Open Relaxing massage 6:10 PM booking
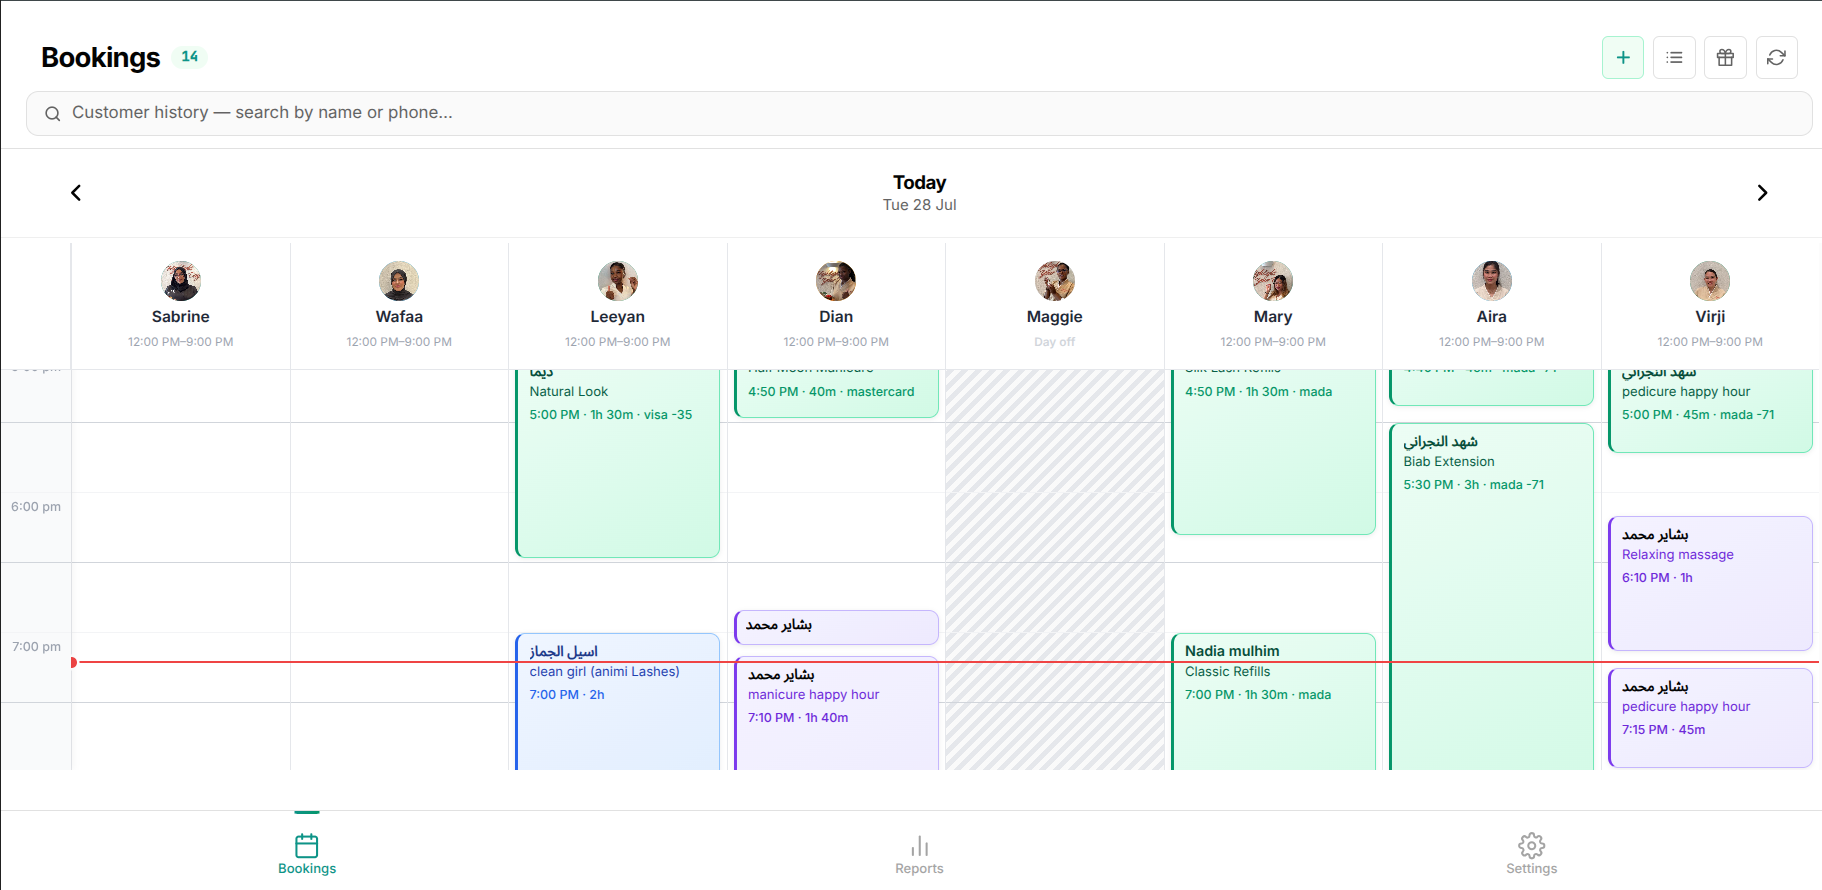The image size is (1822, 890). coord(1710,583)
